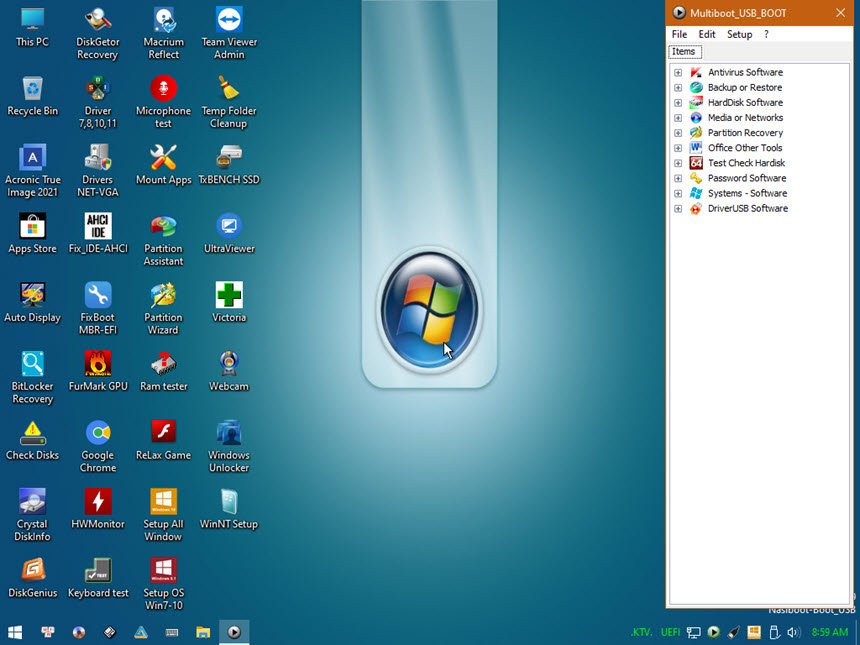This screenshot has width=860, height=645.
Task: Click the Multiboot play button on taskbar
Action: [x=234, y=632]
